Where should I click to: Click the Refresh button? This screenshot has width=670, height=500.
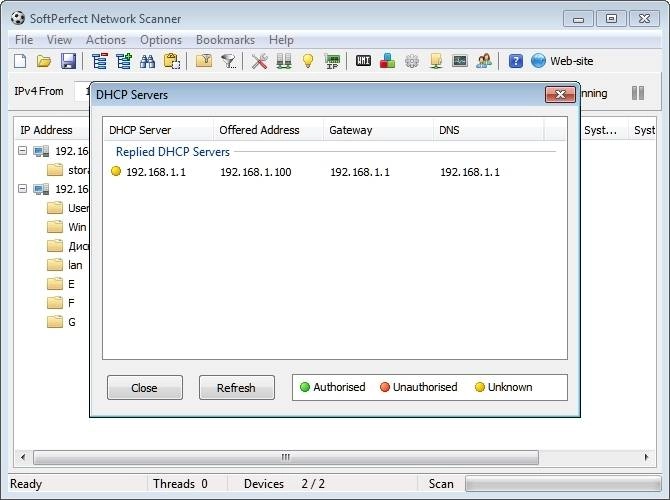pos(237,388)
